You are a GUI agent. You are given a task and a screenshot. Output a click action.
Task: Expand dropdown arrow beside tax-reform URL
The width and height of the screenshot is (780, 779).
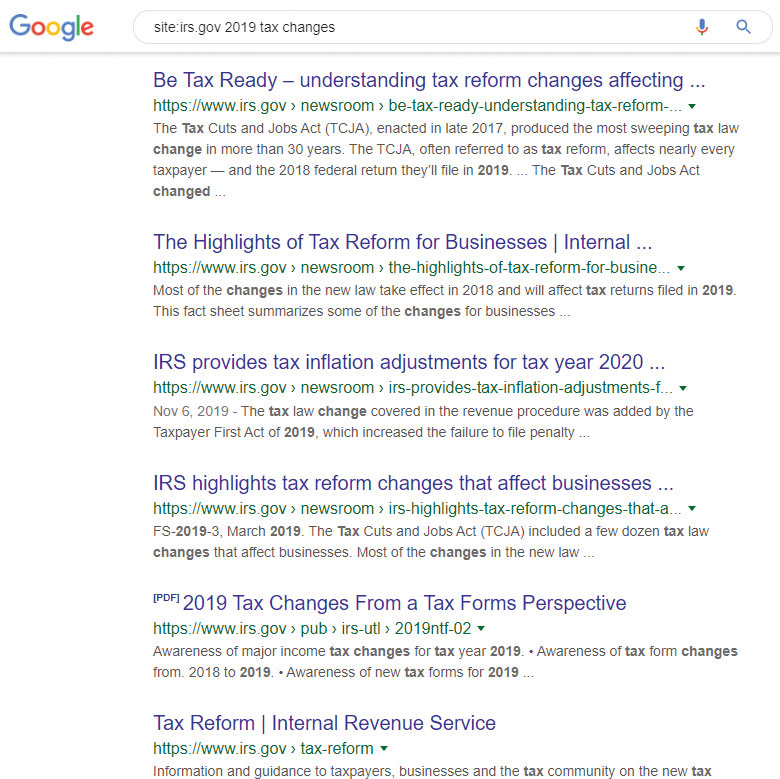(x=384, y=749)
